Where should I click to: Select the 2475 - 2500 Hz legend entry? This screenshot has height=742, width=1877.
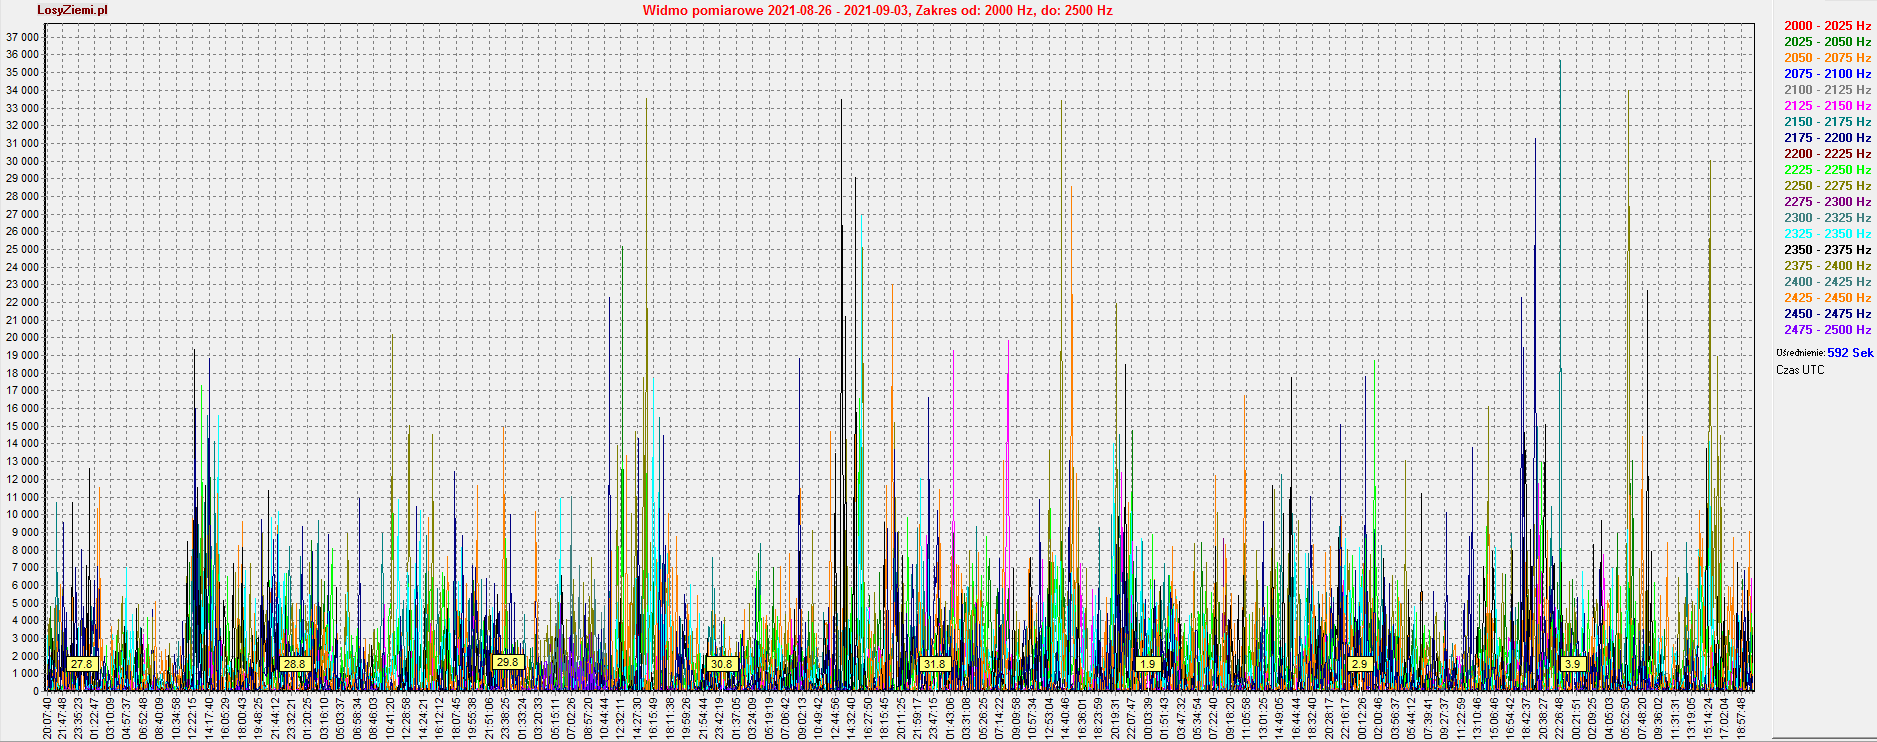click(1827, 330)
